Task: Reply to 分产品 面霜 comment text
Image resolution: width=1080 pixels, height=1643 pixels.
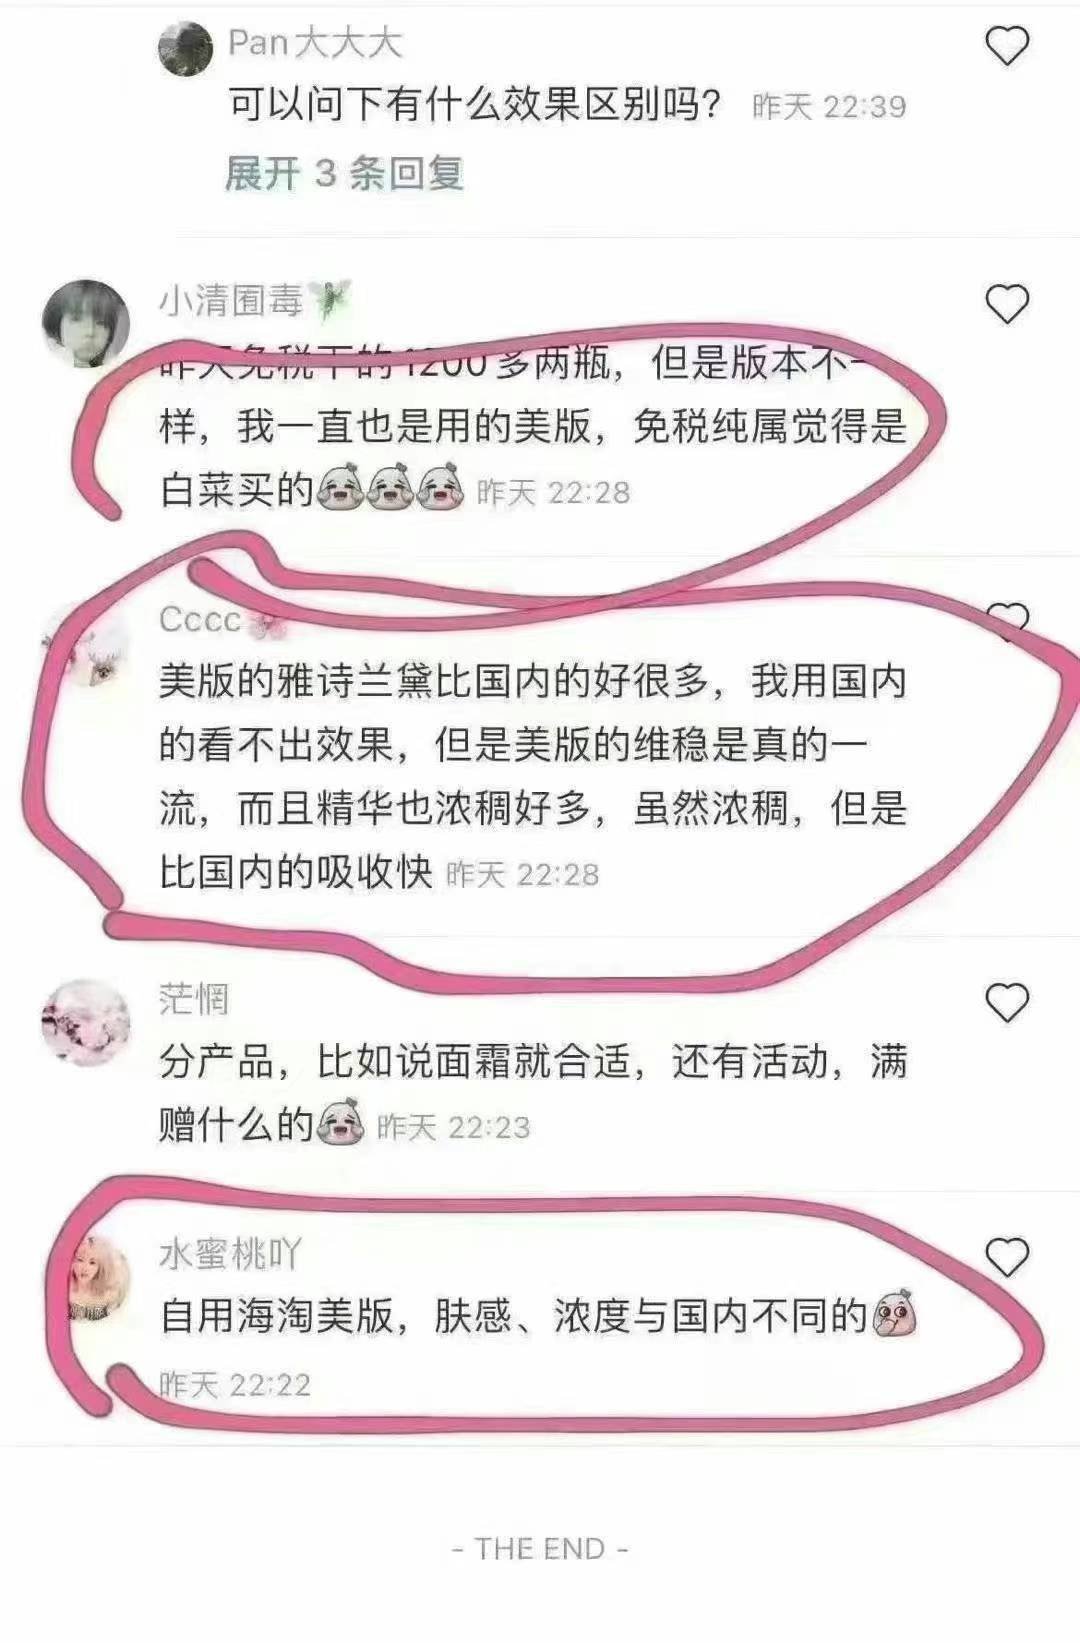Action: 533,1093
